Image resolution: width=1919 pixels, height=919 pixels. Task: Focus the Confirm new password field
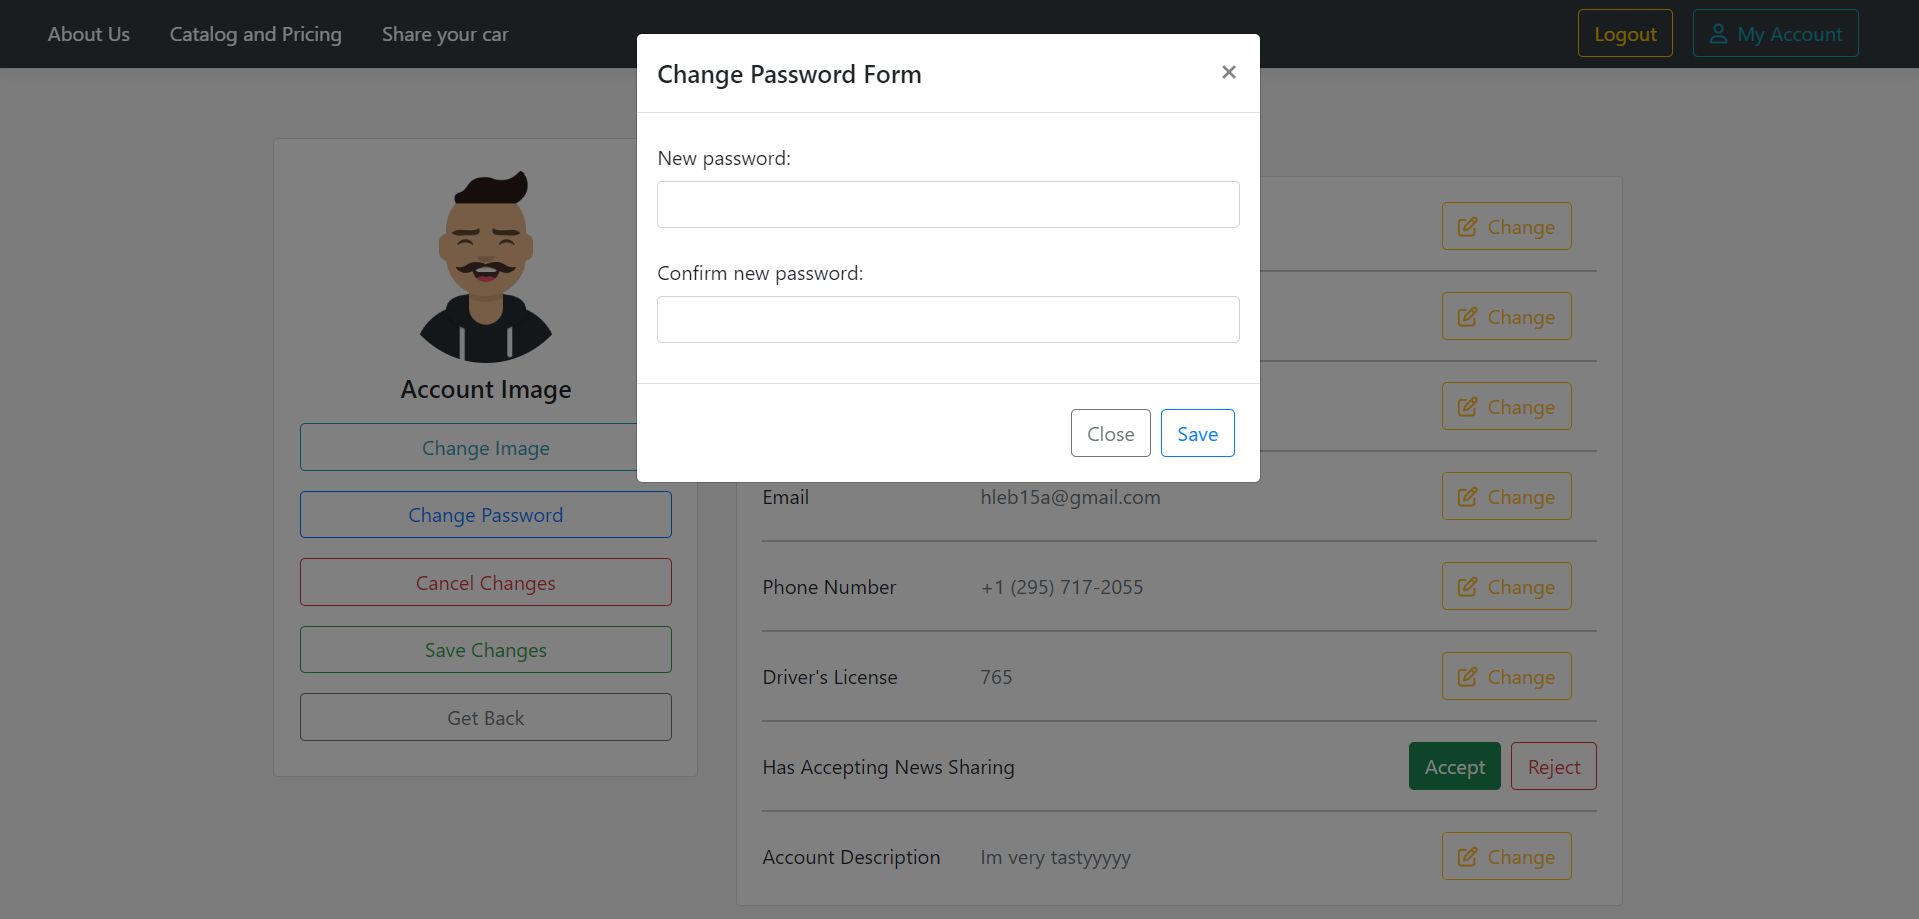pos(948,320)
